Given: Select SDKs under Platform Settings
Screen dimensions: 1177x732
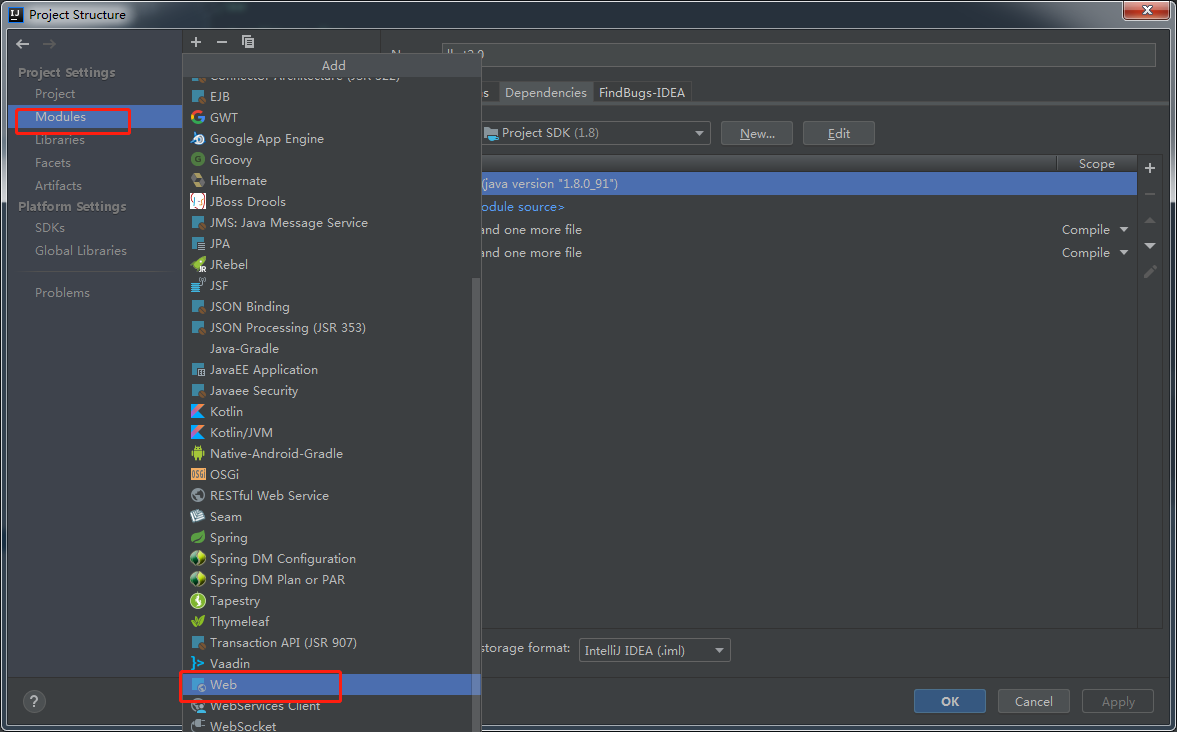Looking at the screenshot, I should [50, 227].
